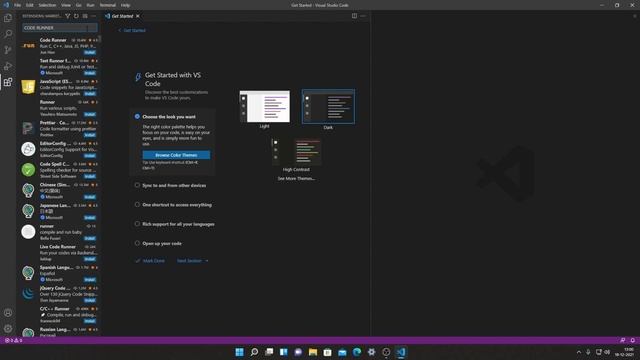This screenshot has height=360, width=640.
Task: Open the Help menu
Action: tap(125, 5)
